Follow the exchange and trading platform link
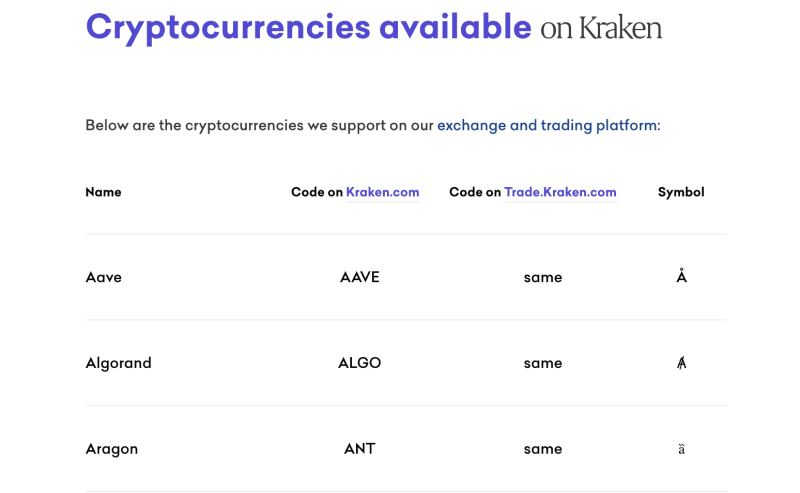800x493 pixels. (548, 125)
